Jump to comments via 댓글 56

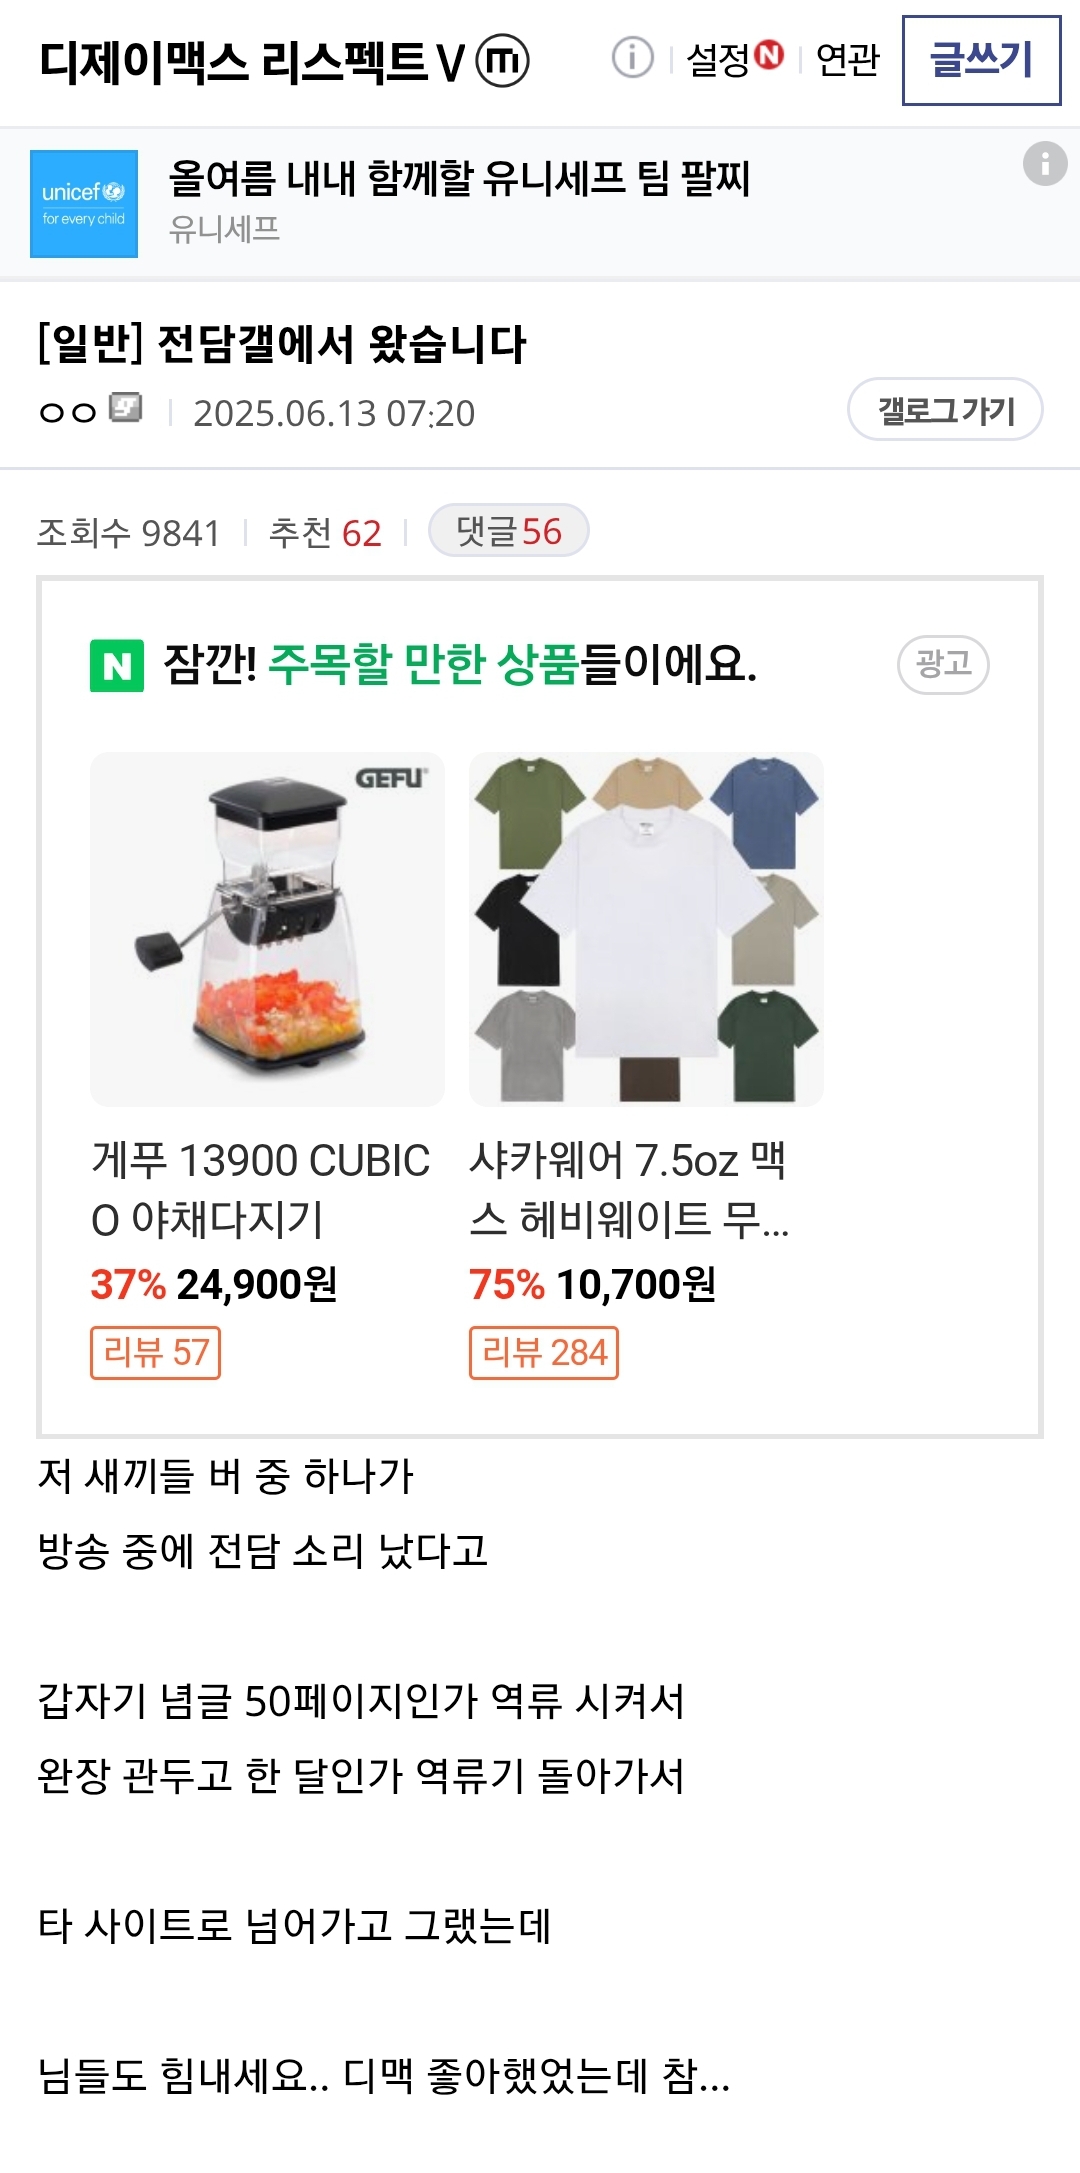click(508, 531)
